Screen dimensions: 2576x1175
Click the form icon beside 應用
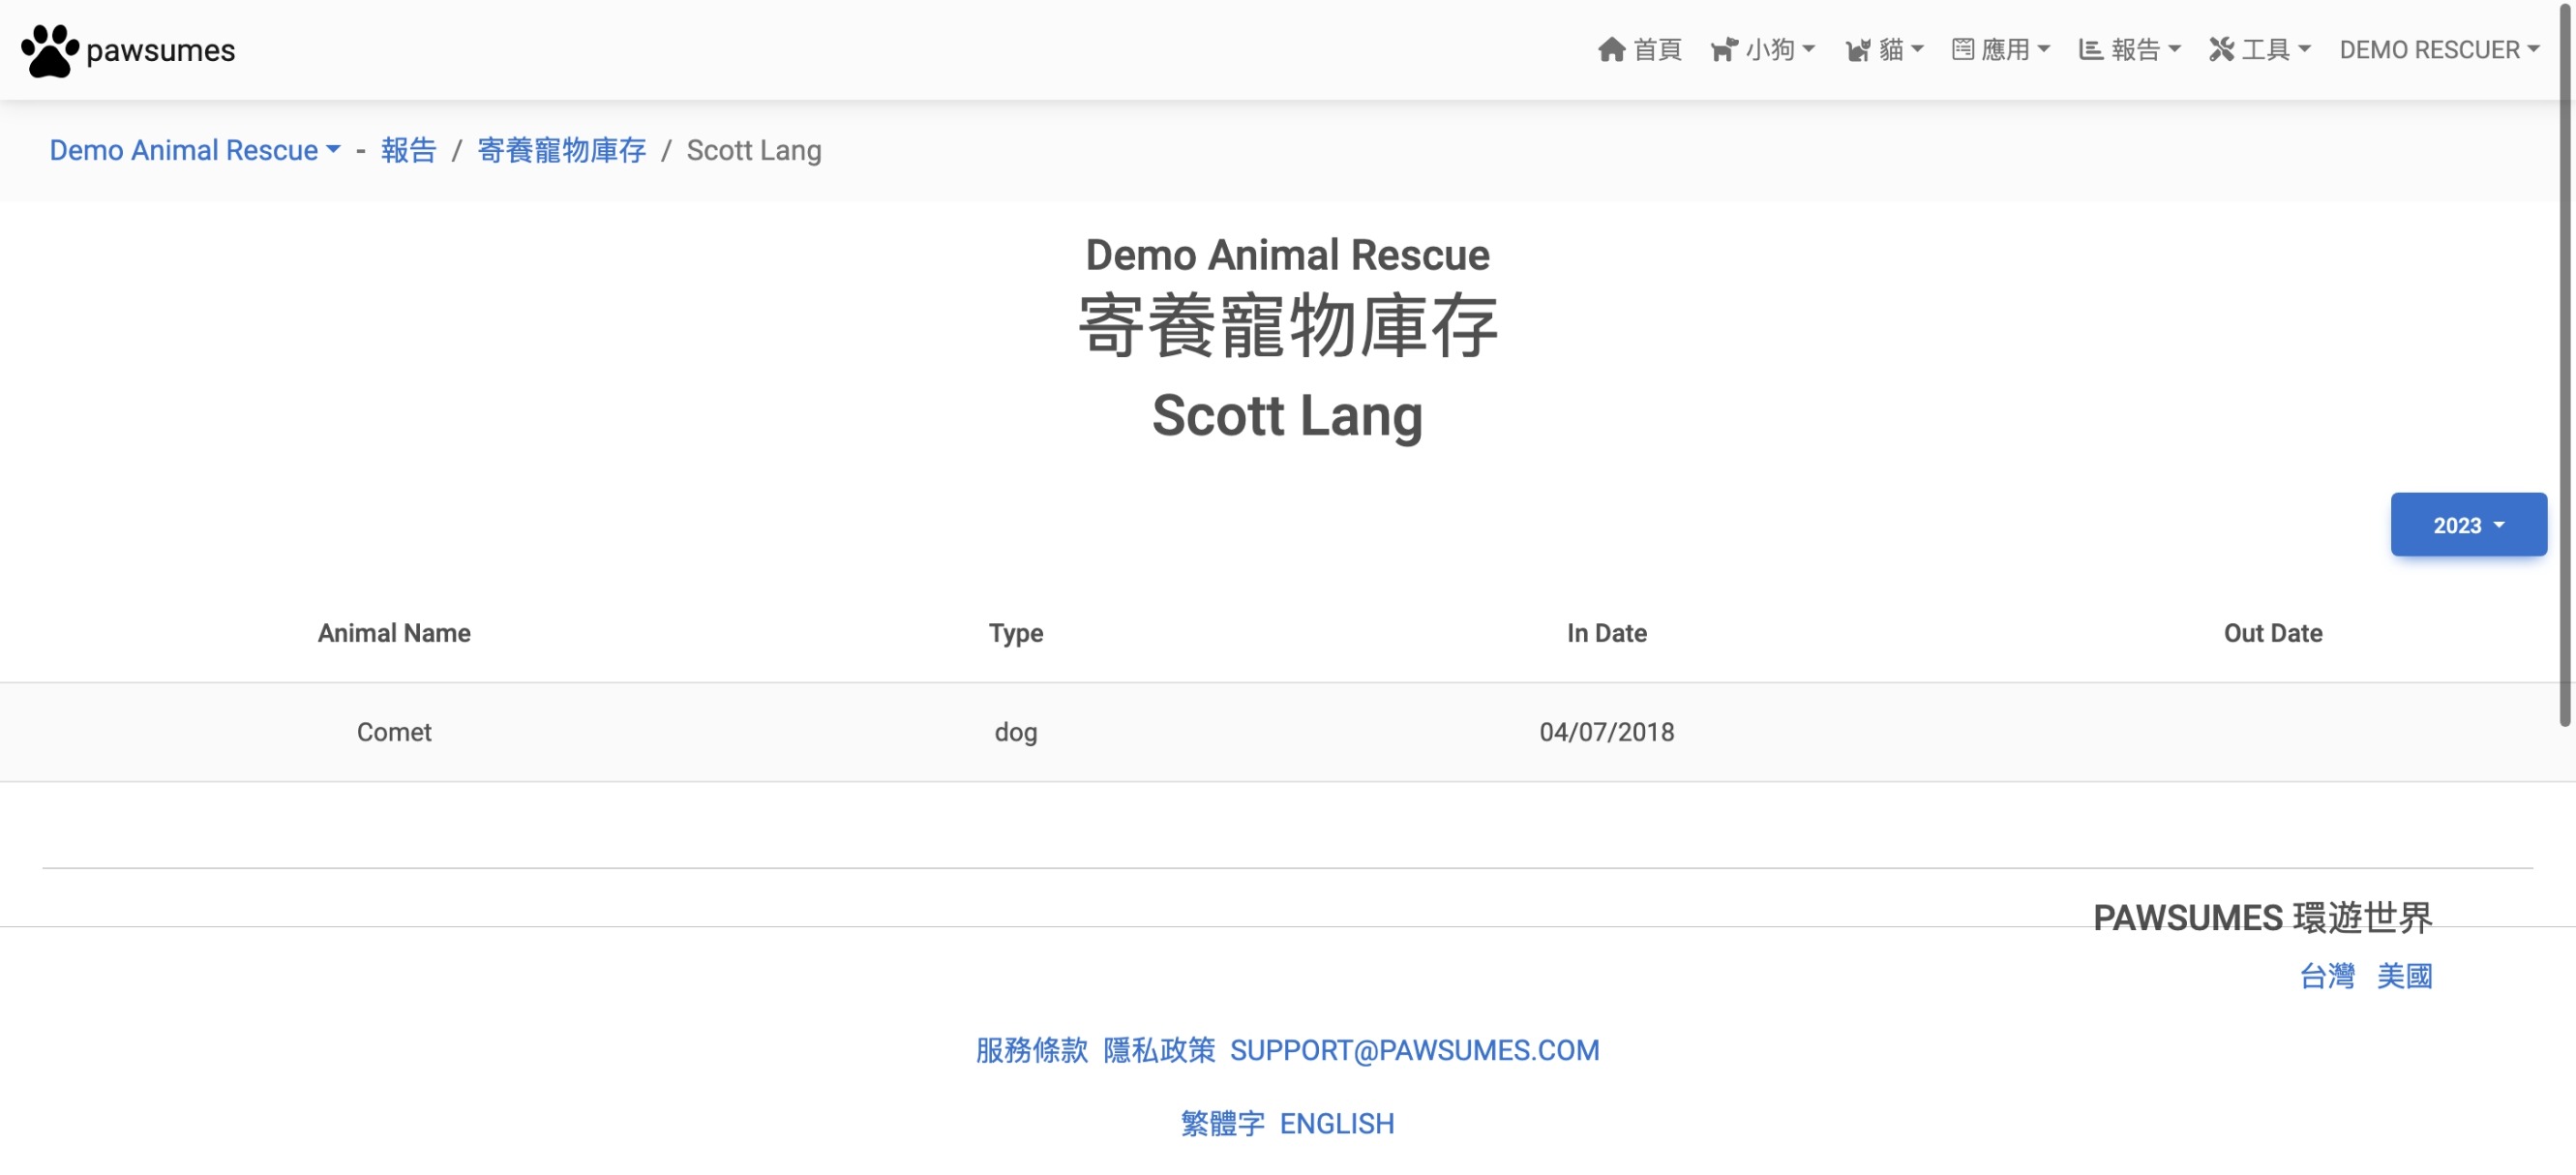point(1963,50)
